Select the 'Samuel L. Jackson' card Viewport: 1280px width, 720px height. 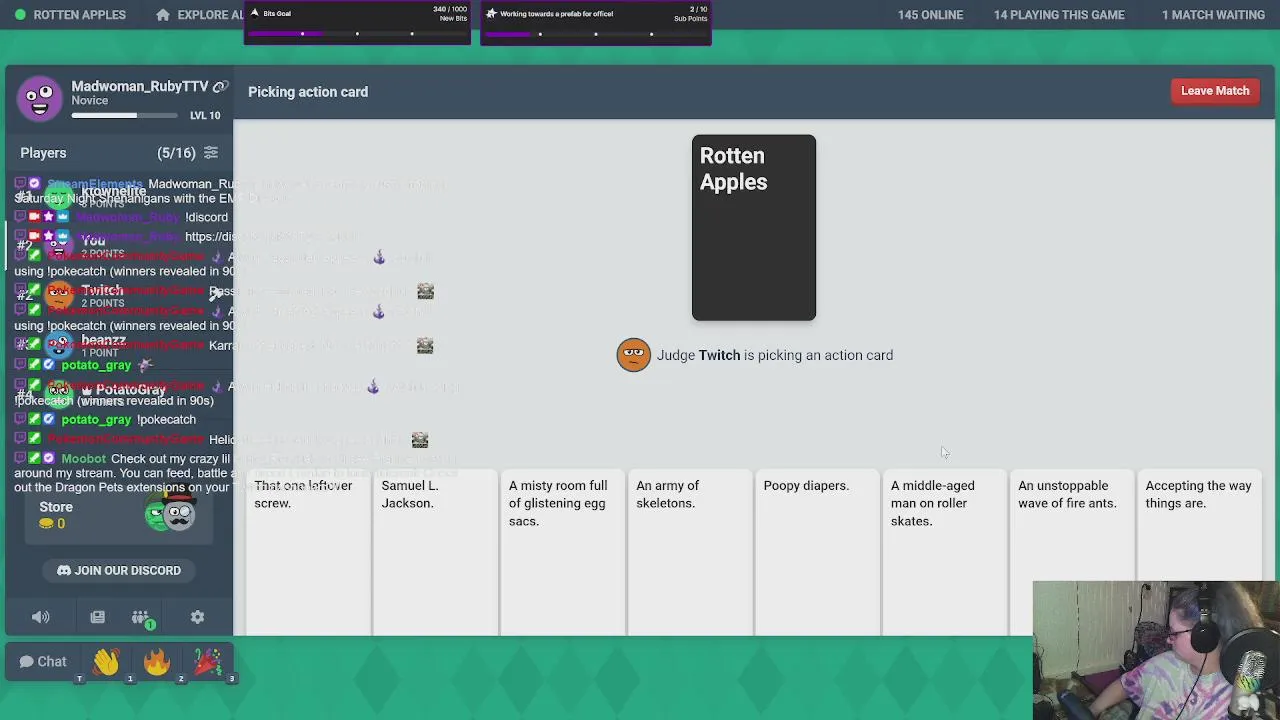[435, 553]
